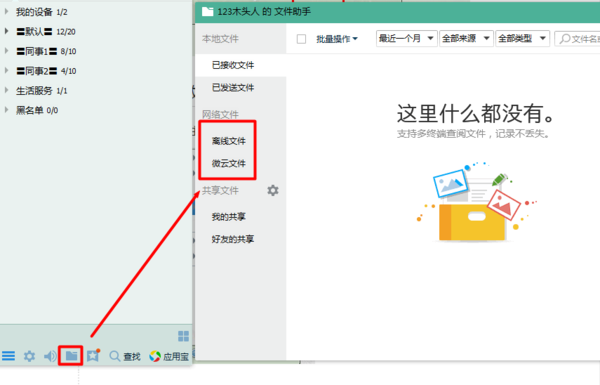This screenshot has height=385, width=600.
Task: Open the QQ main menu icon
Action: click(8, 356)
